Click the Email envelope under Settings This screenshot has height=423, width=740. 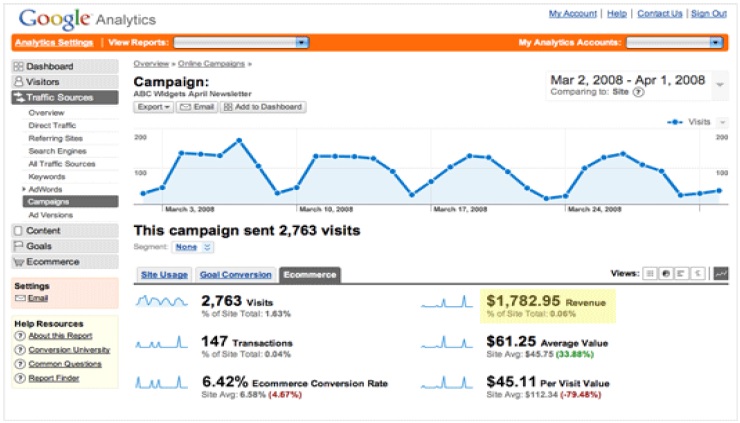pos(20,298)
